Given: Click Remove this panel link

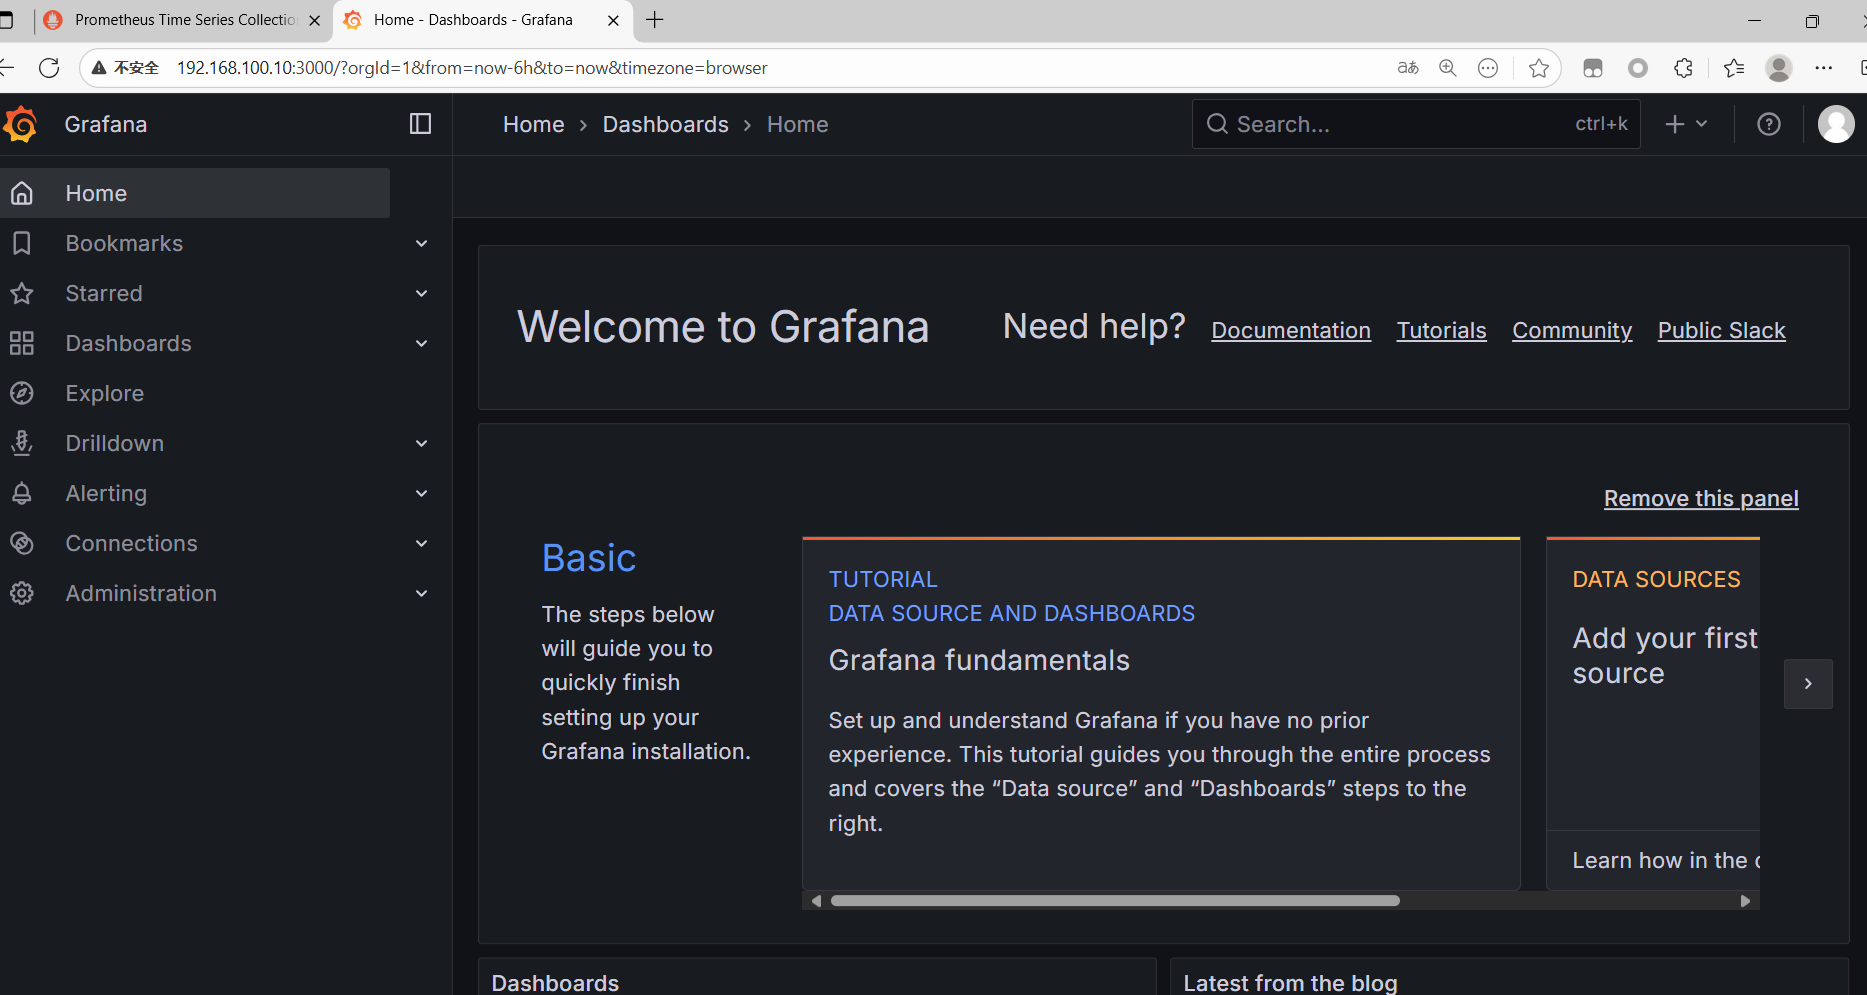Looking at the screenshot, I should [1701, 498].
